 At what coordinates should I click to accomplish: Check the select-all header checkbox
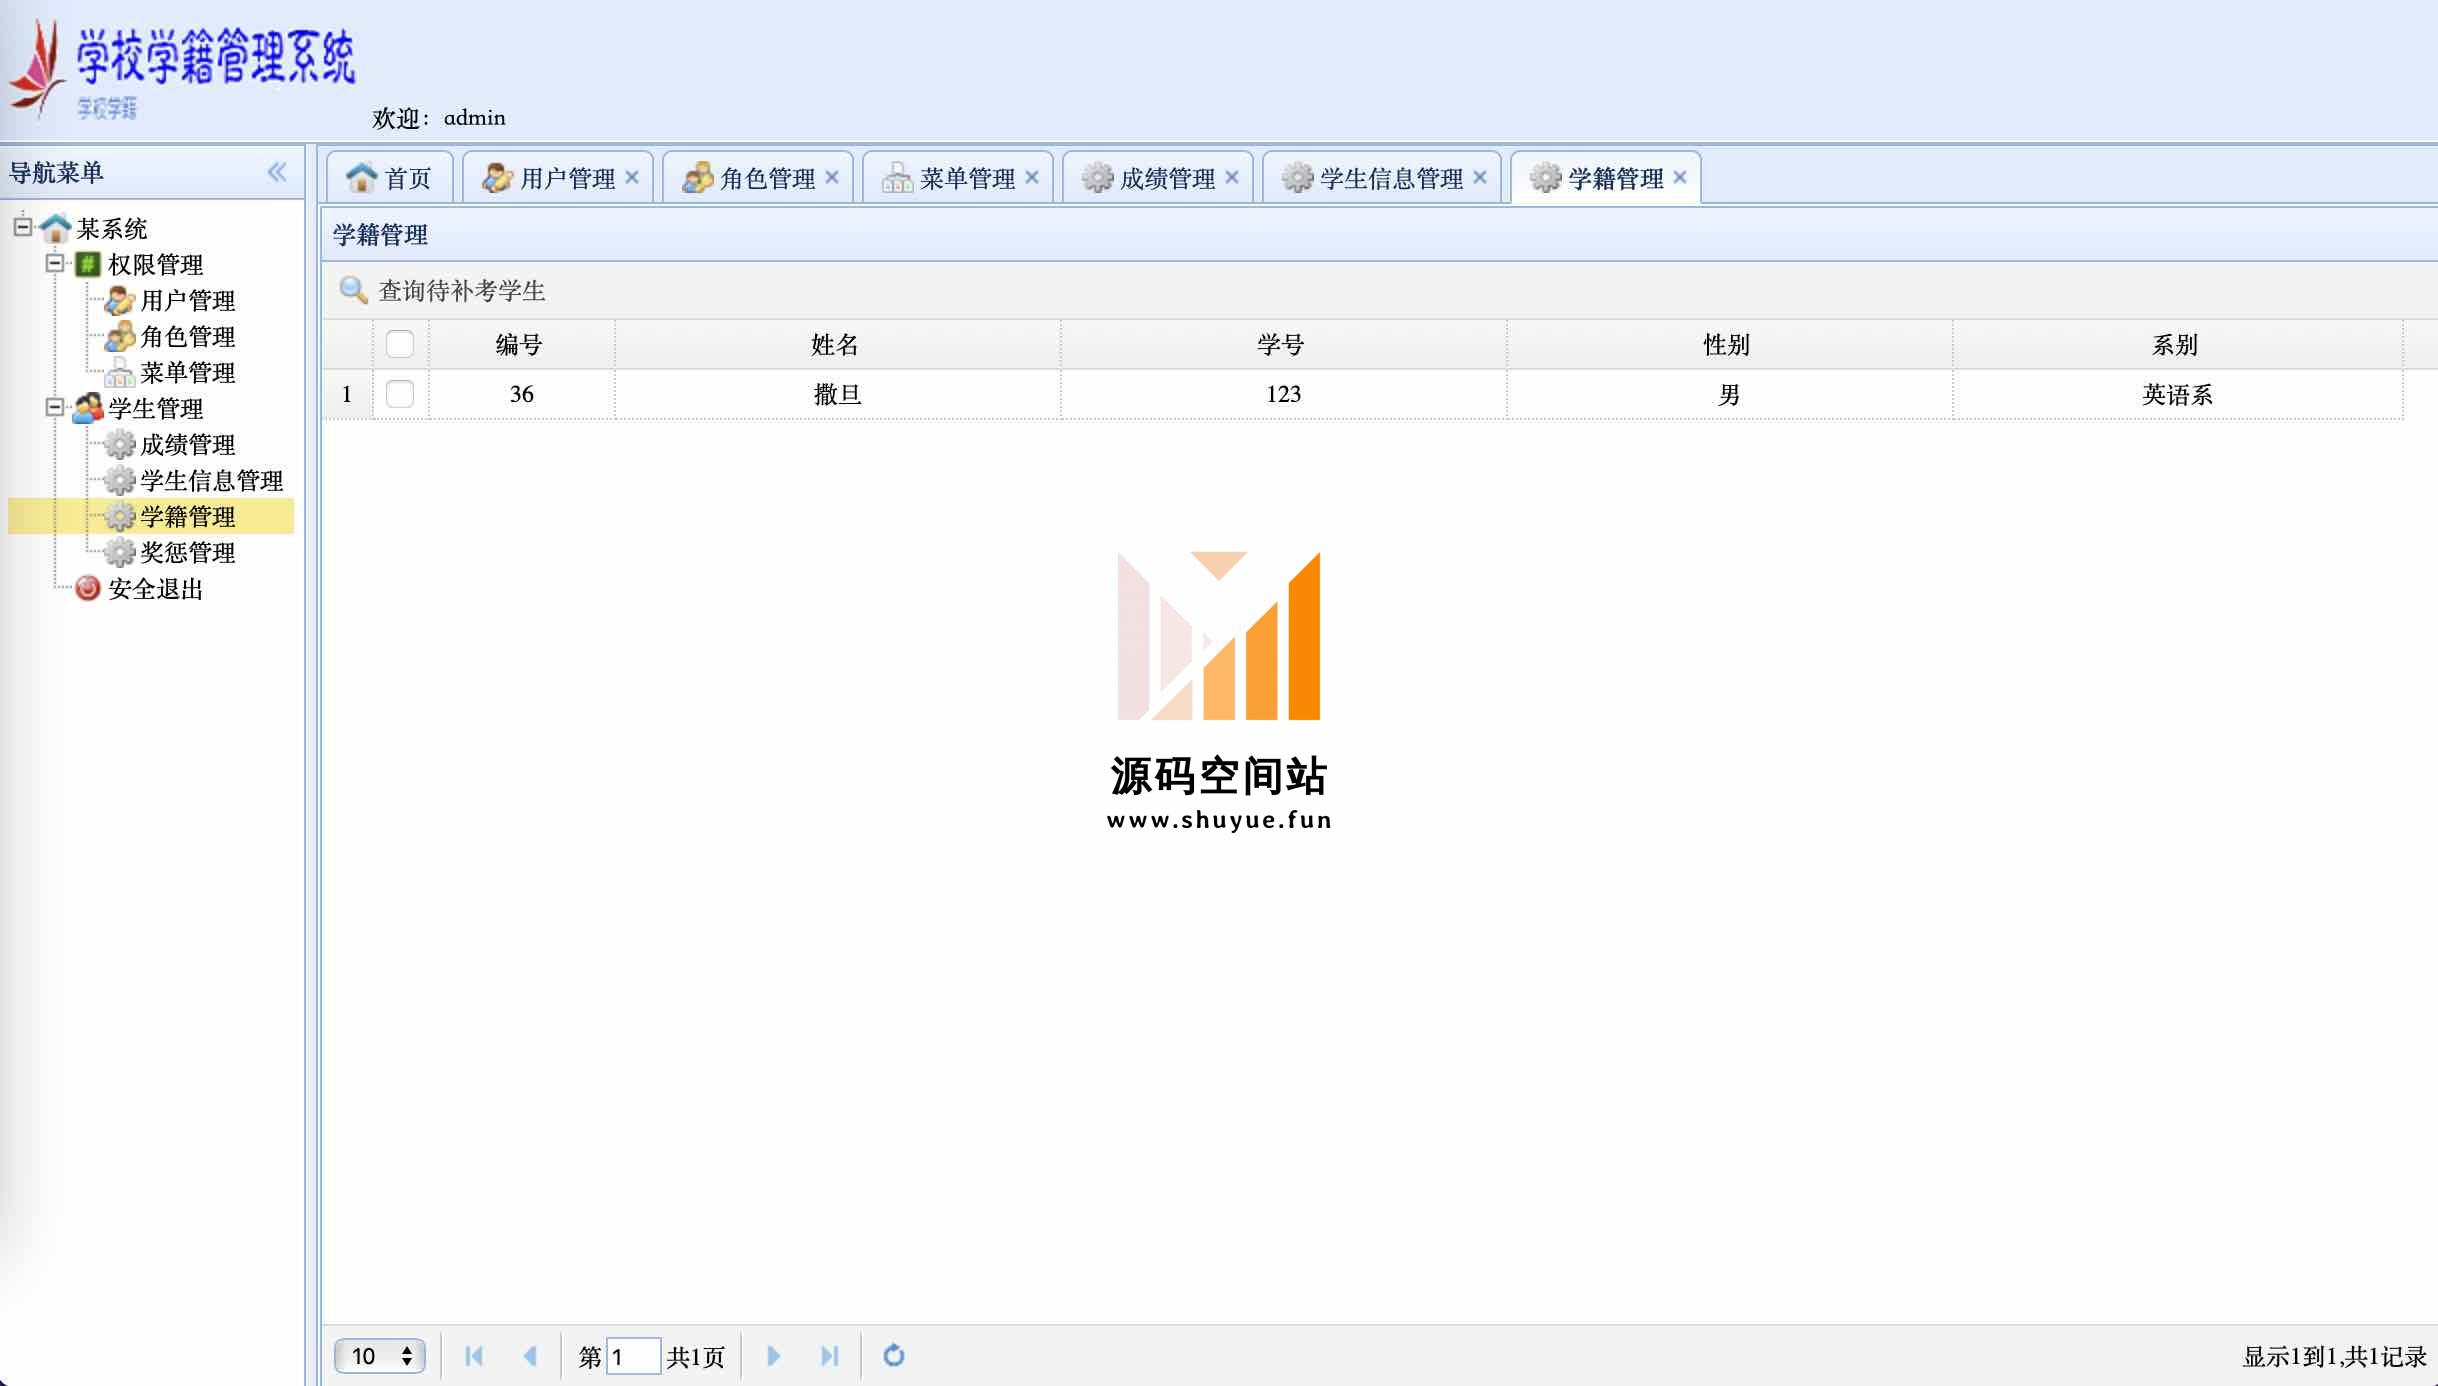[x=399, y=344]
